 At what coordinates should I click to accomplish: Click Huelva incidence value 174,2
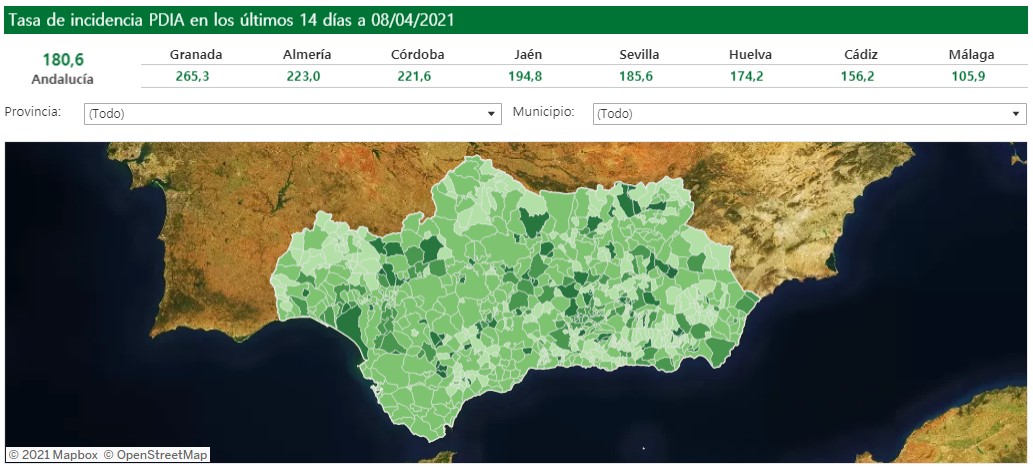746,76
